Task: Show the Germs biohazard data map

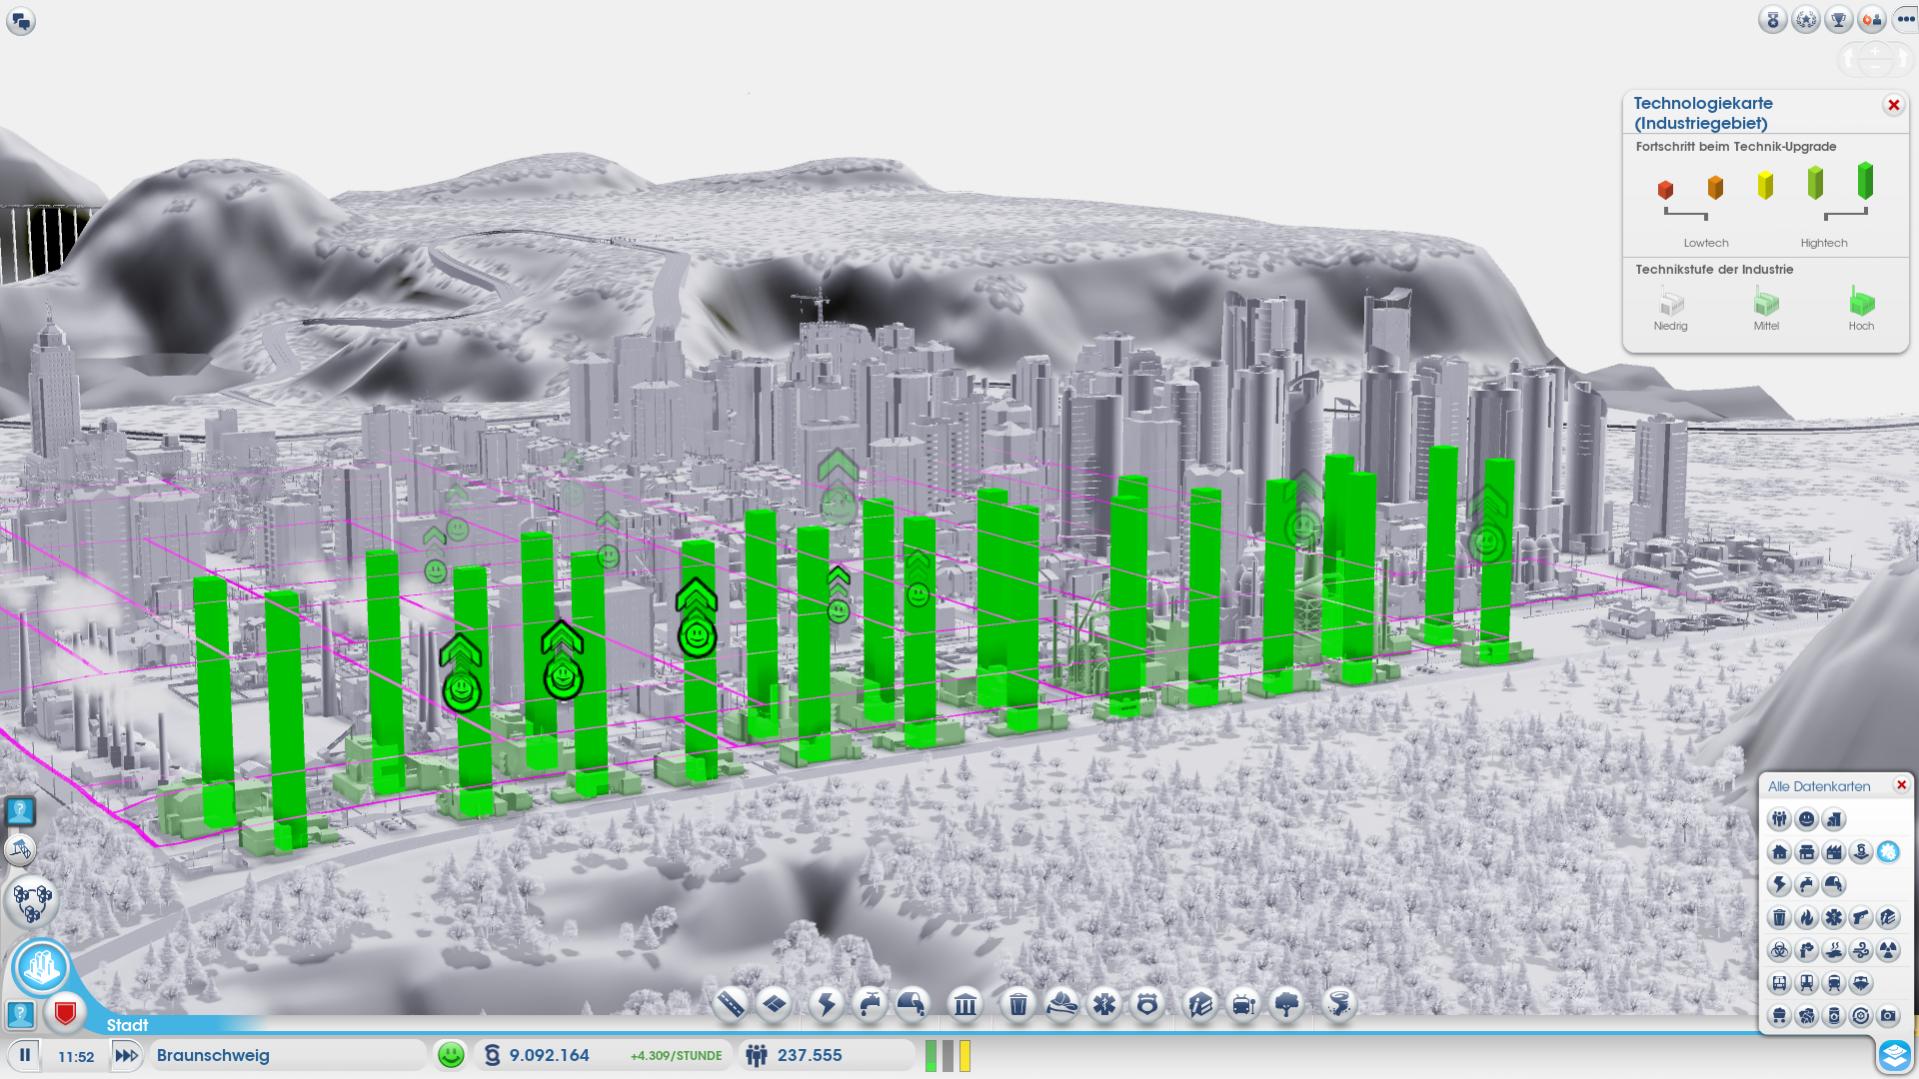Action: click(1779, 951)
